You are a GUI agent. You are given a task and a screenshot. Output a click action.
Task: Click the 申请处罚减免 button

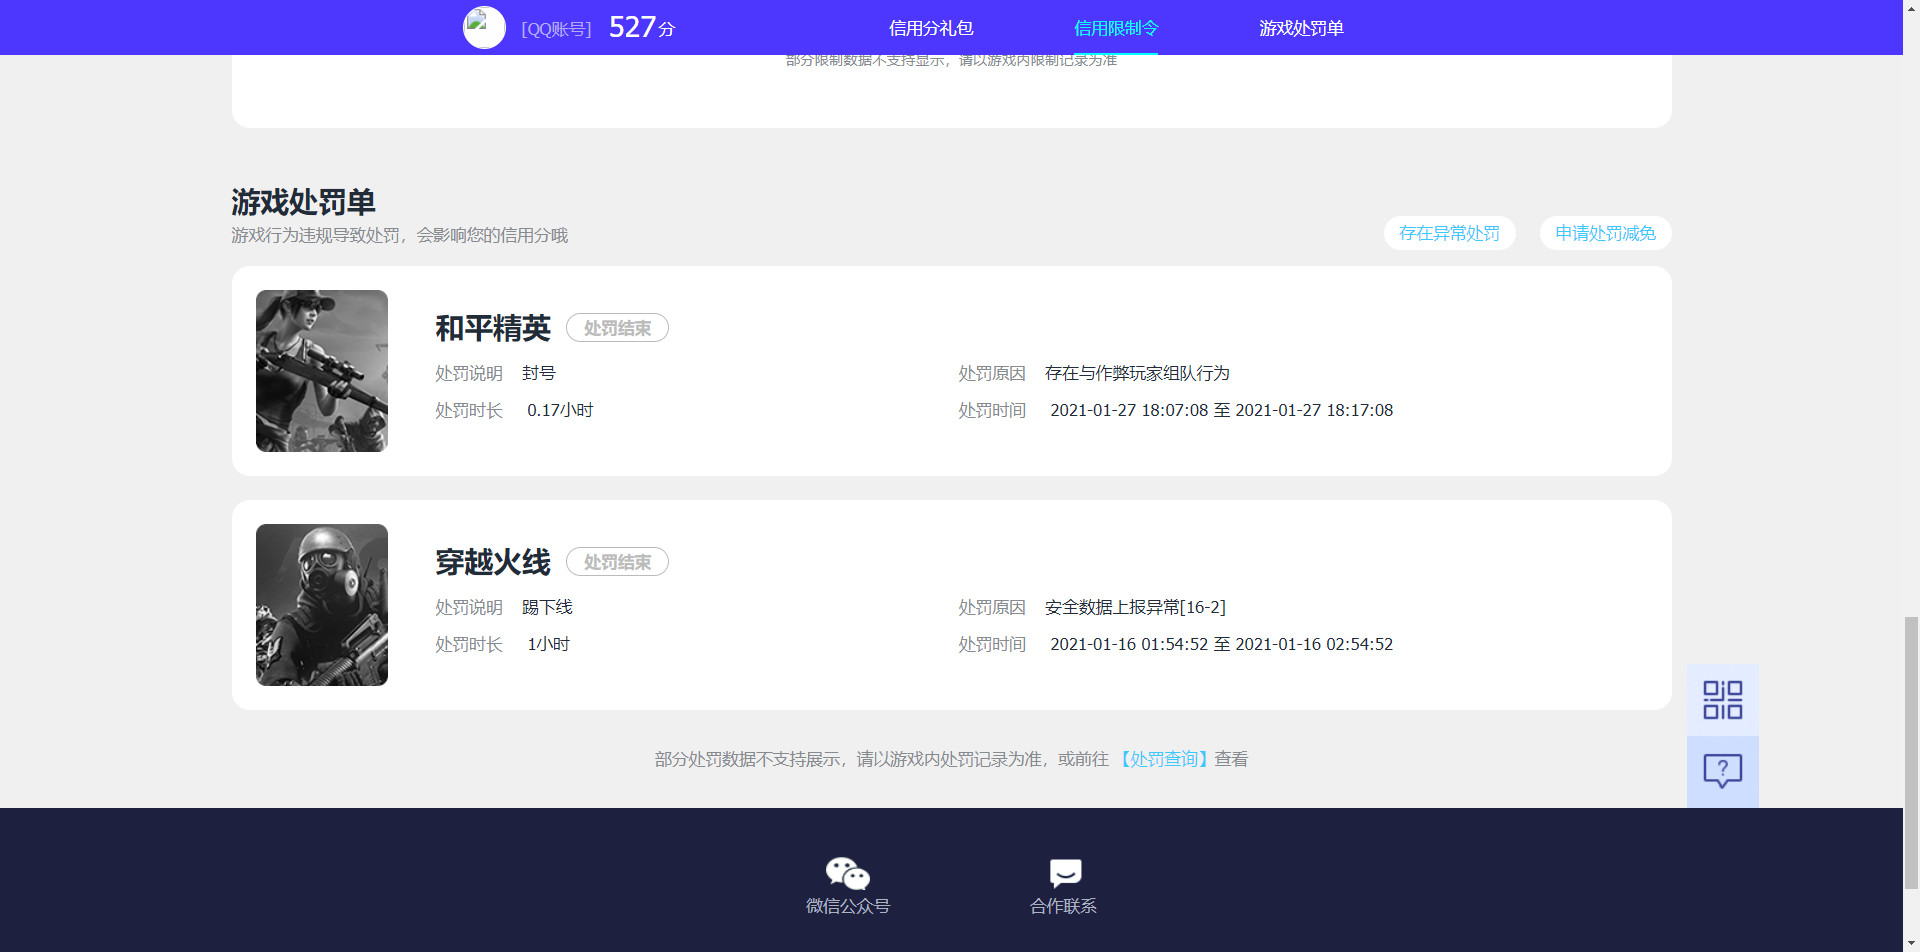[x=1605, y=233]
